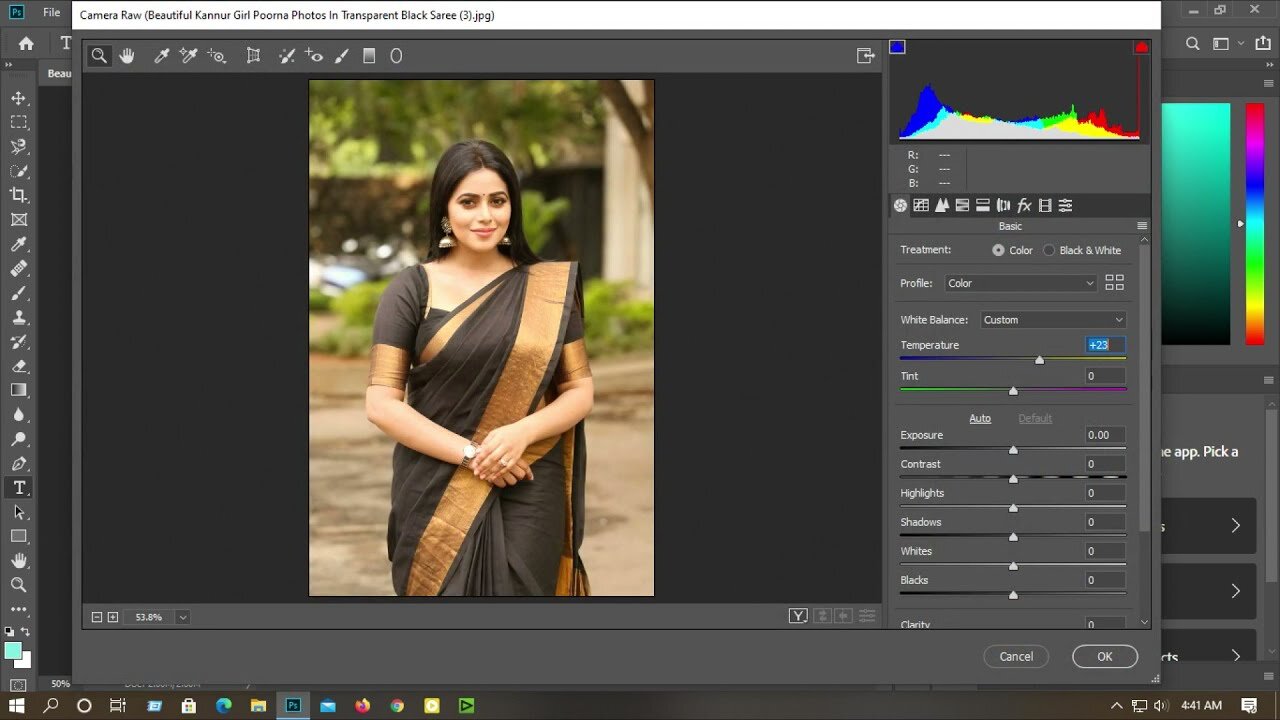Viewport: 1280px width, 720px height.
Task: Select Photoshop Move tool in left toolbar
Action: coord(18,98)
